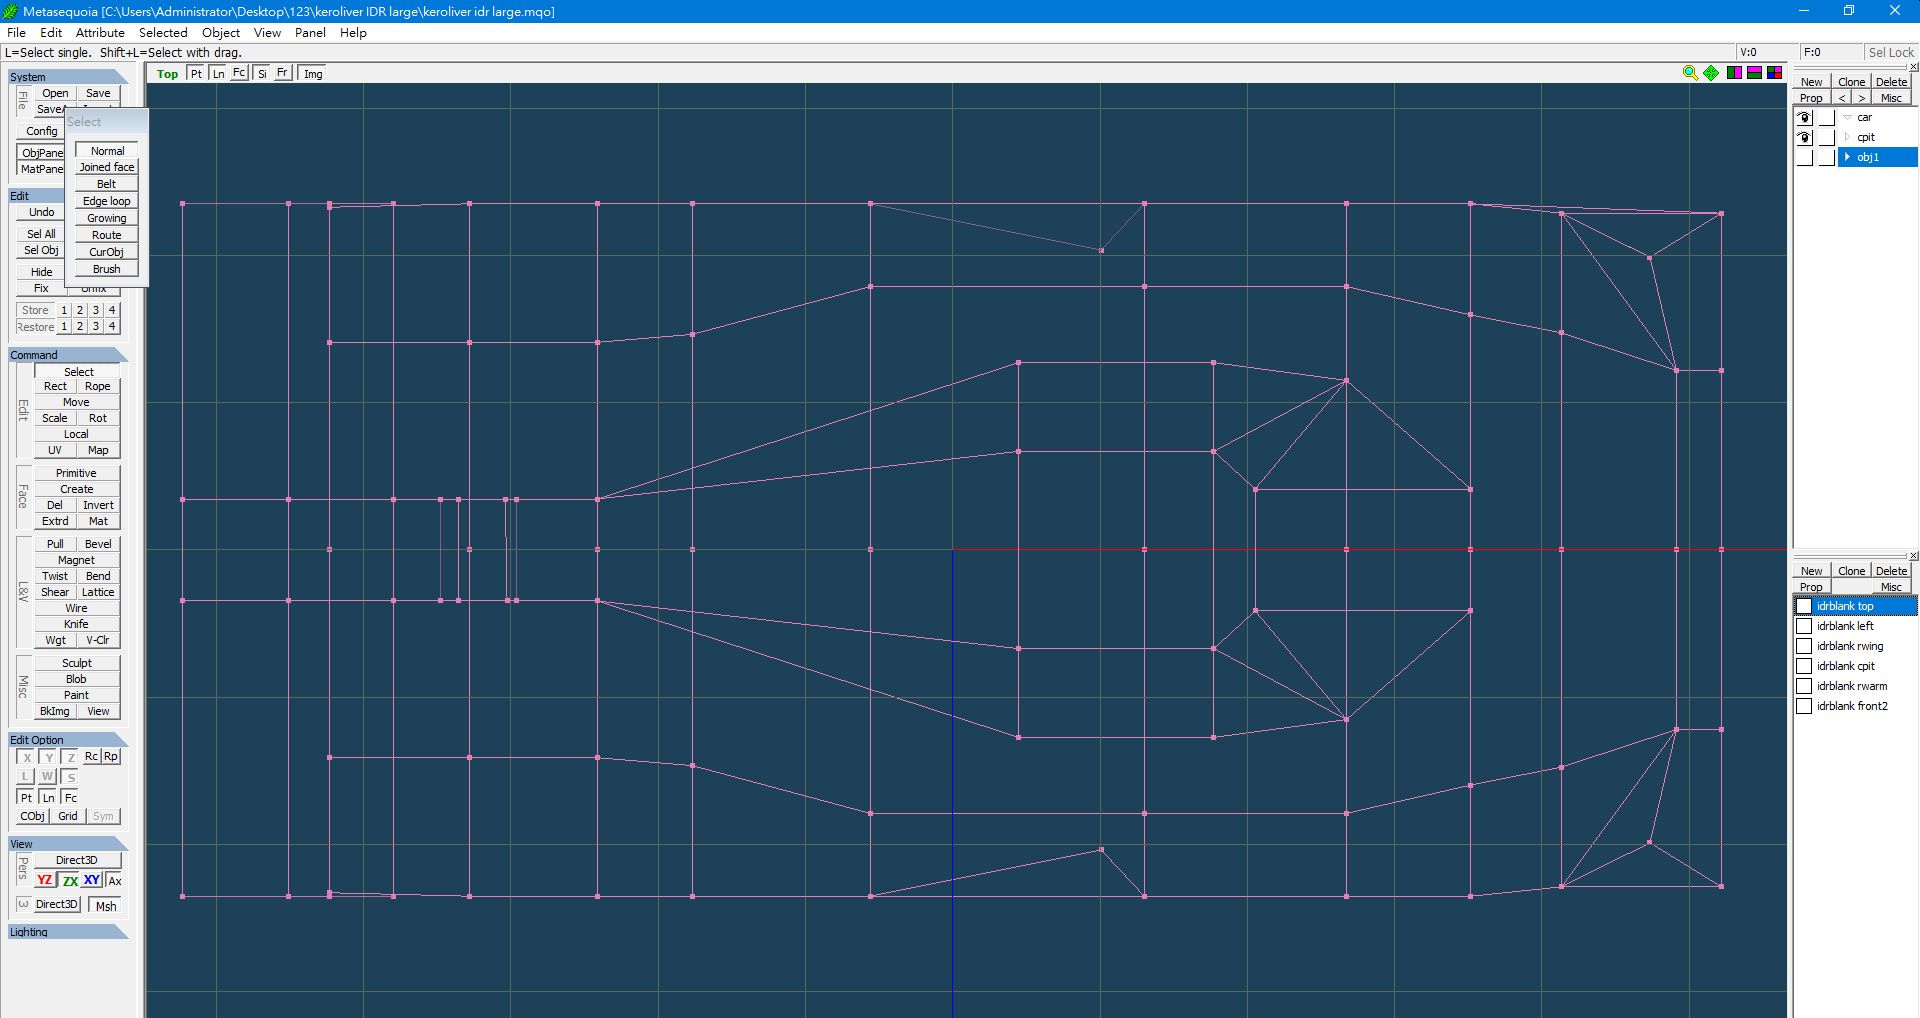Toggle the lock box for the cpit object
The height and width of the screenshot is (1018, 1920).
coord(1827,138)
